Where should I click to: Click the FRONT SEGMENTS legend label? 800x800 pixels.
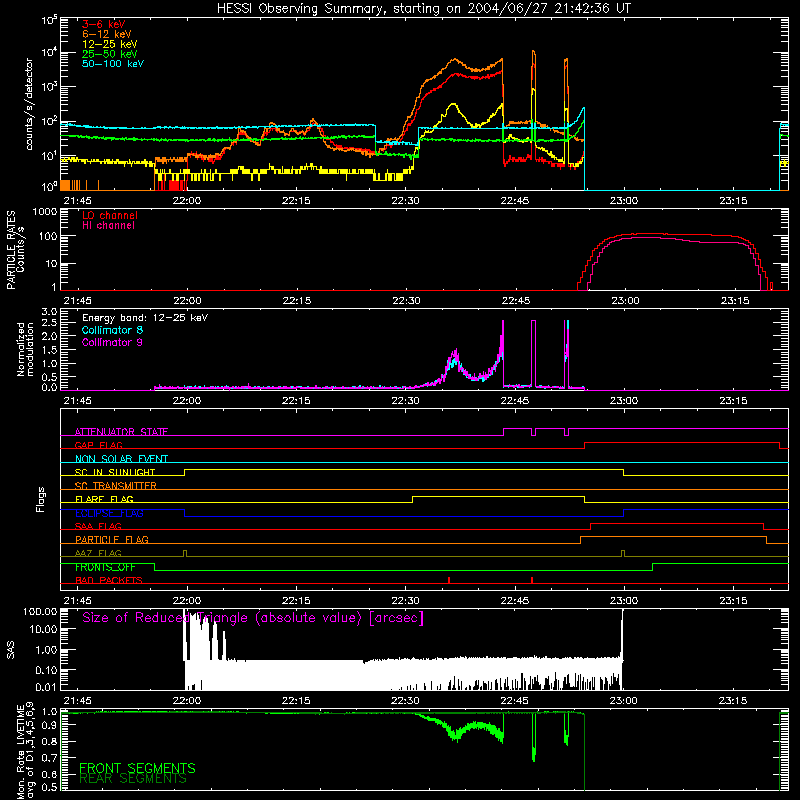point(137,768)
